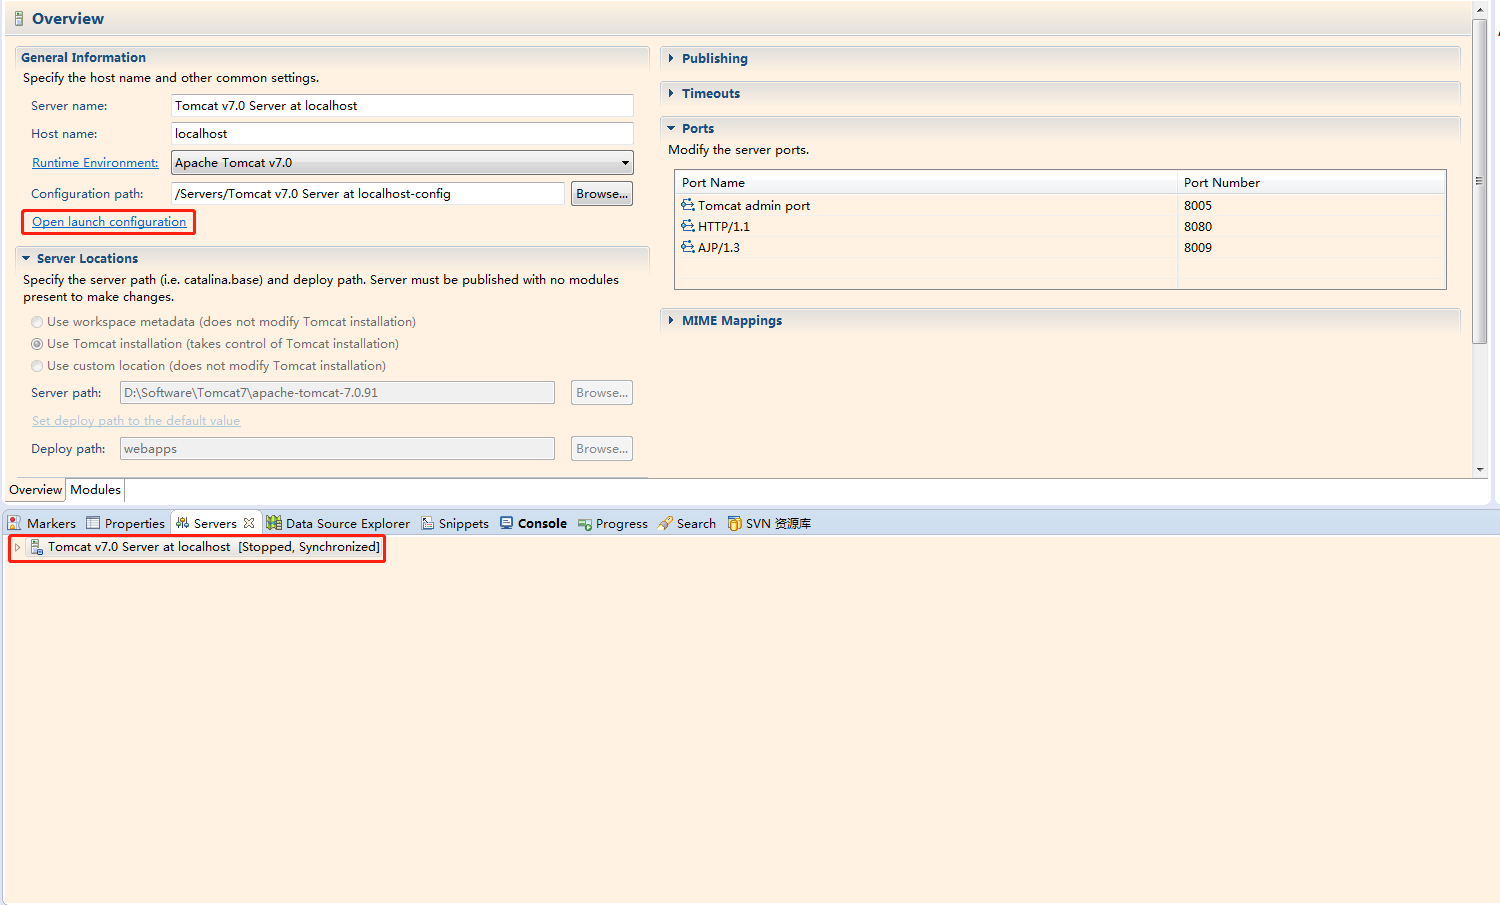Open the Snippets view tab
The width and height of the screenshot is (1500, 905).
pyautogui.click(x=455, y=523)
